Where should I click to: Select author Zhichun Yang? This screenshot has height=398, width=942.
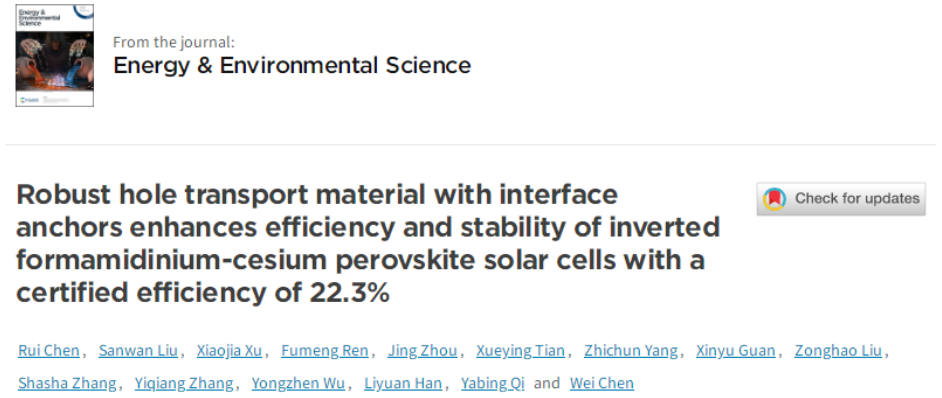tap(631, 351)
